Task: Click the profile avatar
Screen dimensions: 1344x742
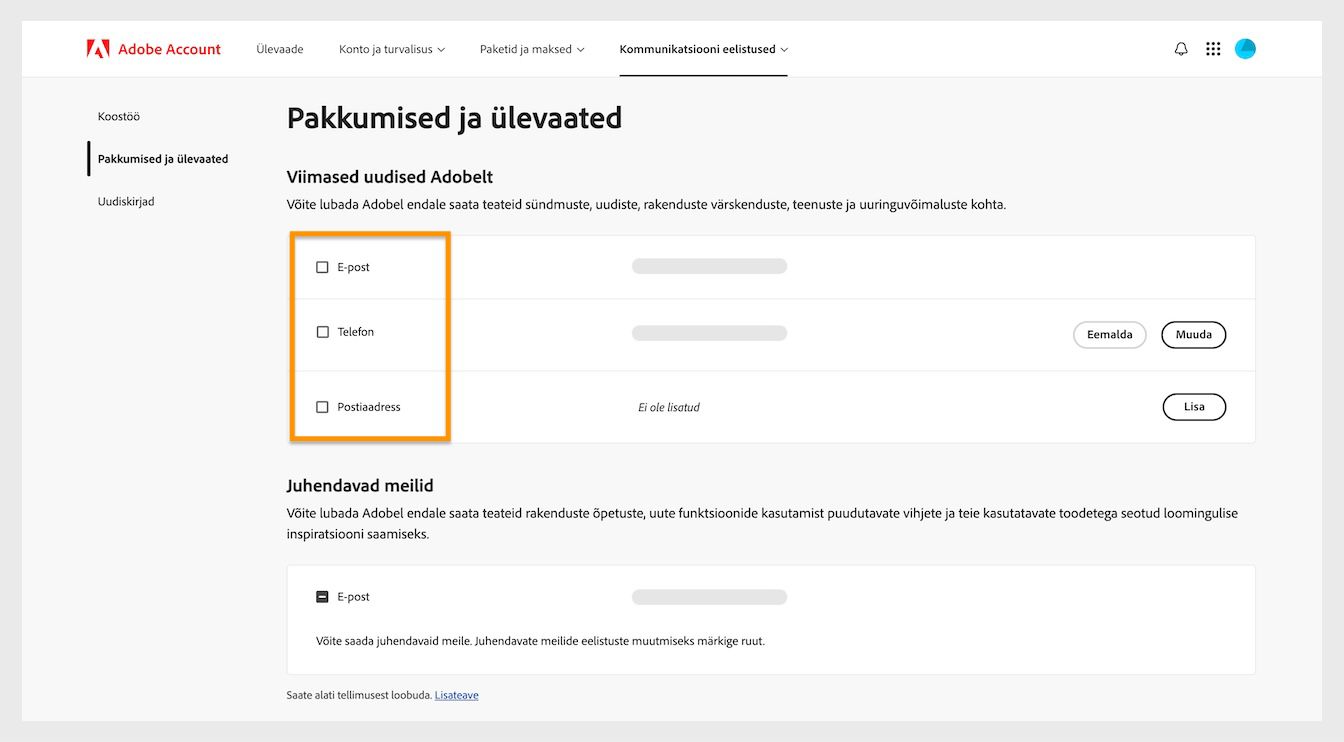Action: 1245,48
